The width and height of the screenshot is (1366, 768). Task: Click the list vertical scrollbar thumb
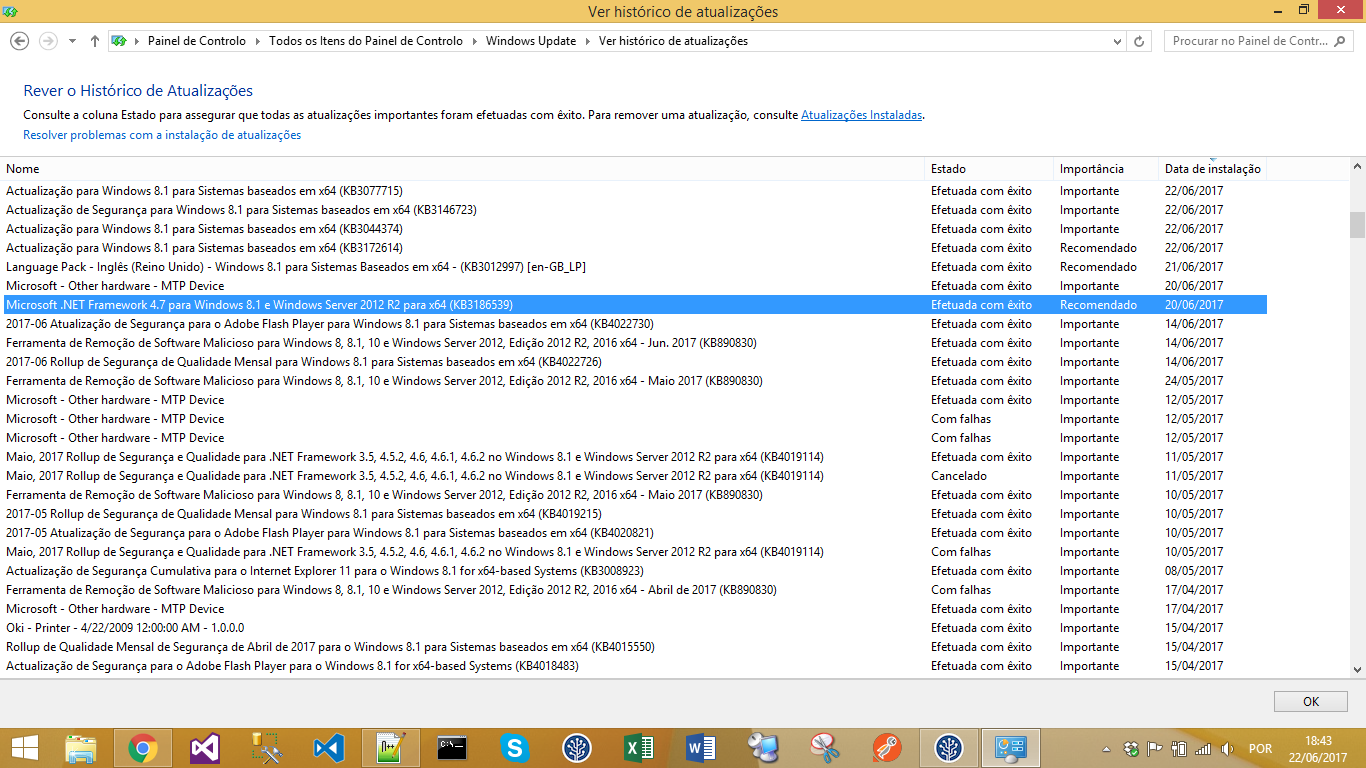(x=1357, y=225)
